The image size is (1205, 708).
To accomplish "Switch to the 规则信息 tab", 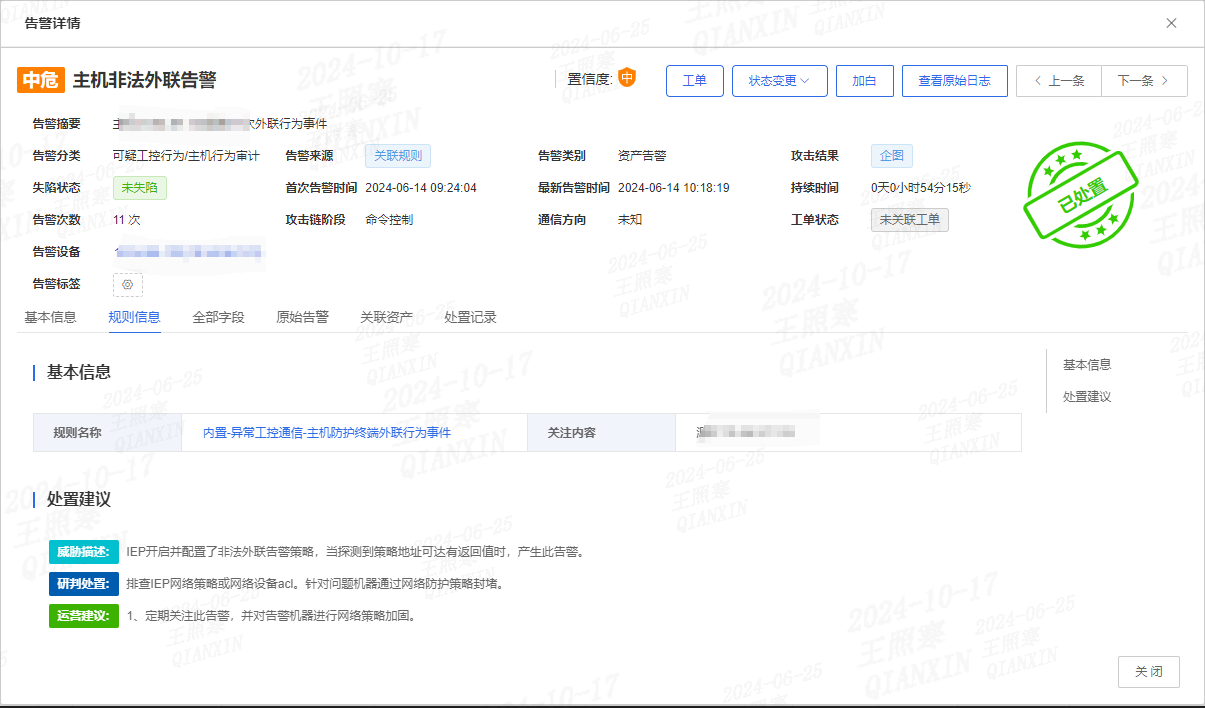I will point(134,317).
